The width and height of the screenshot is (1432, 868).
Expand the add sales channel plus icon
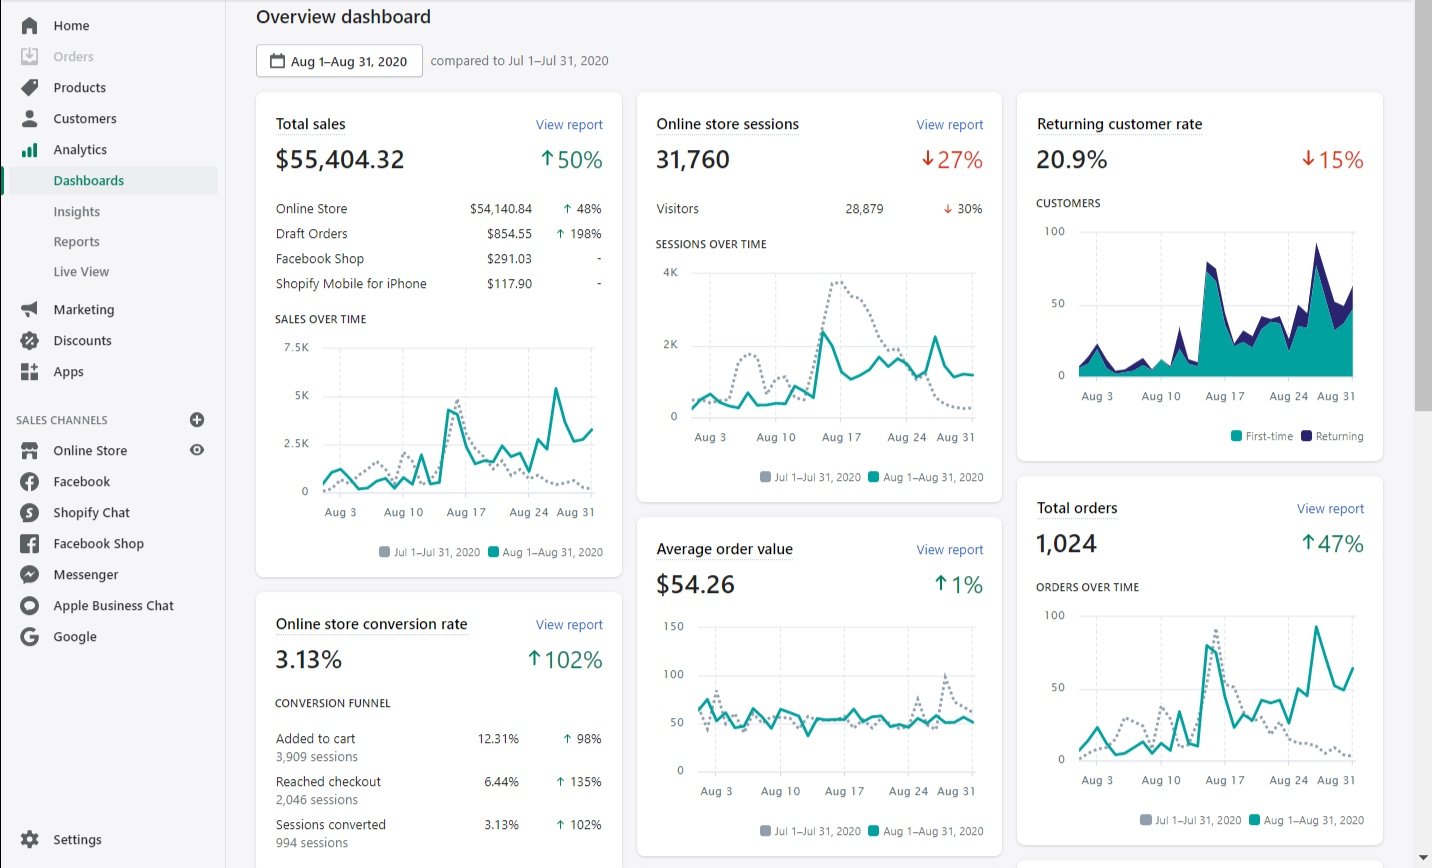coord(196,419)
